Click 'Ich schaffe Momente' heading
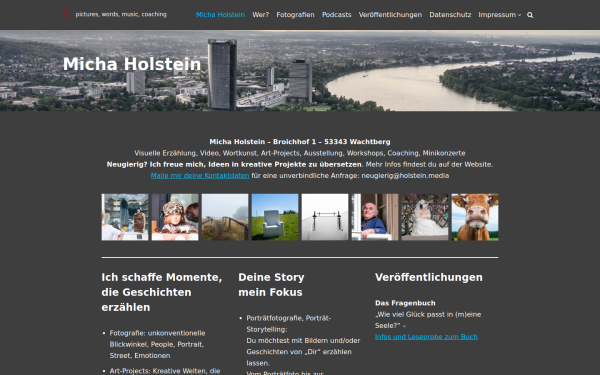Image resolution: width=600 pixels, height=375 pixels. pos(161,292)
